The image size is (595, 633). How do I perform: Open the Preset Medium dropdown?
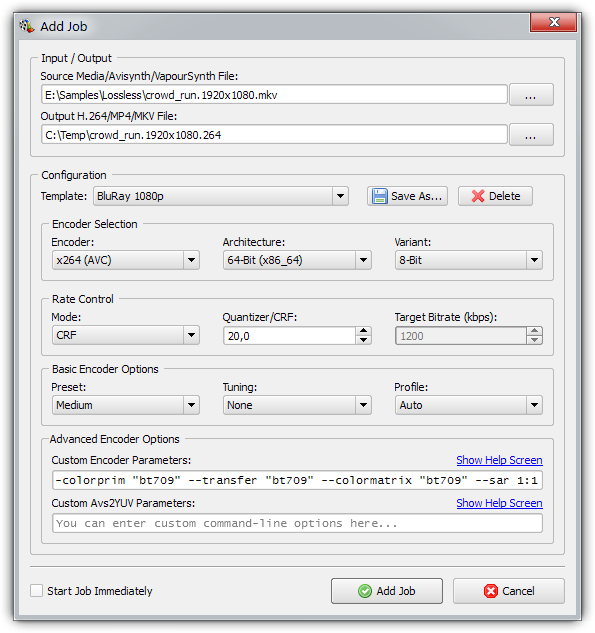(x=126, y=405)
